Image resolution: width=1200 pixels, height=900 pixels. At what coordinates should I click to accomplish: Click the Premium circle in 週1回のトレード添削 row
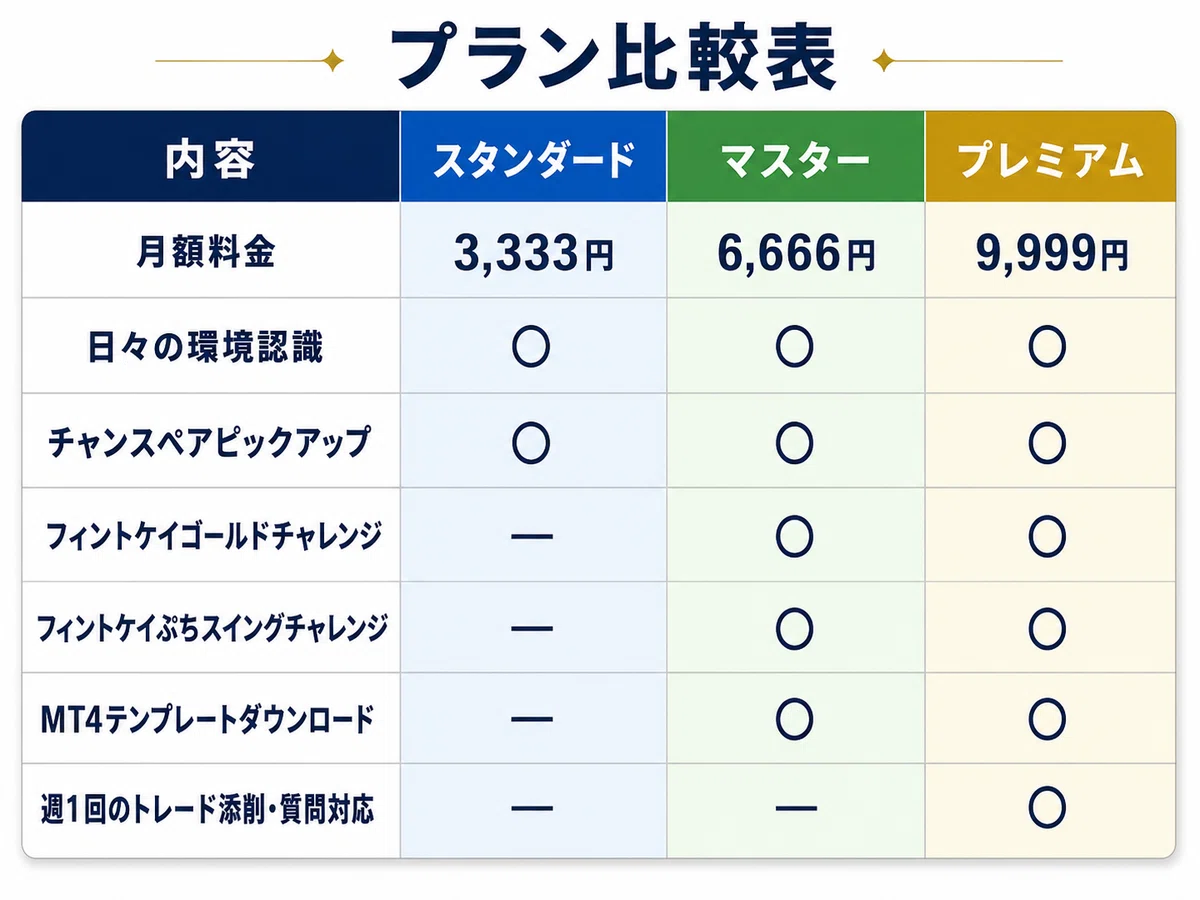[1047, 807]
